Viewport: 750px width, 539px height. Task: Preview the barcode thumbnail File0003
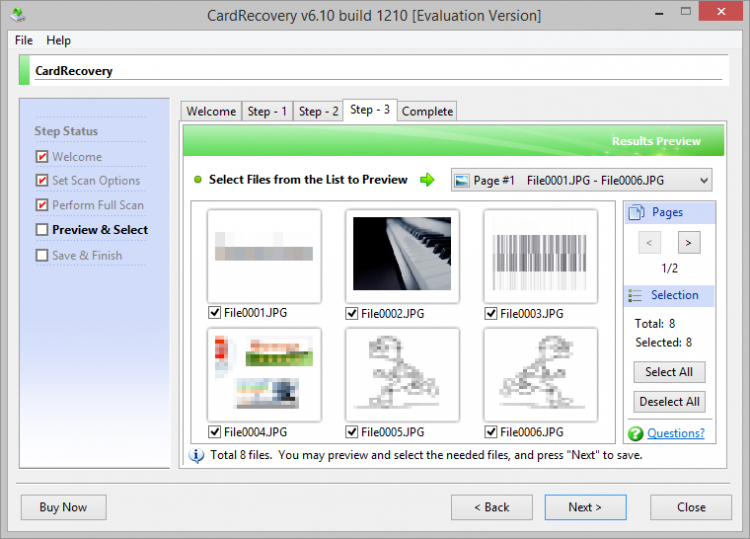pyautogui.click(x=540, y=256)
